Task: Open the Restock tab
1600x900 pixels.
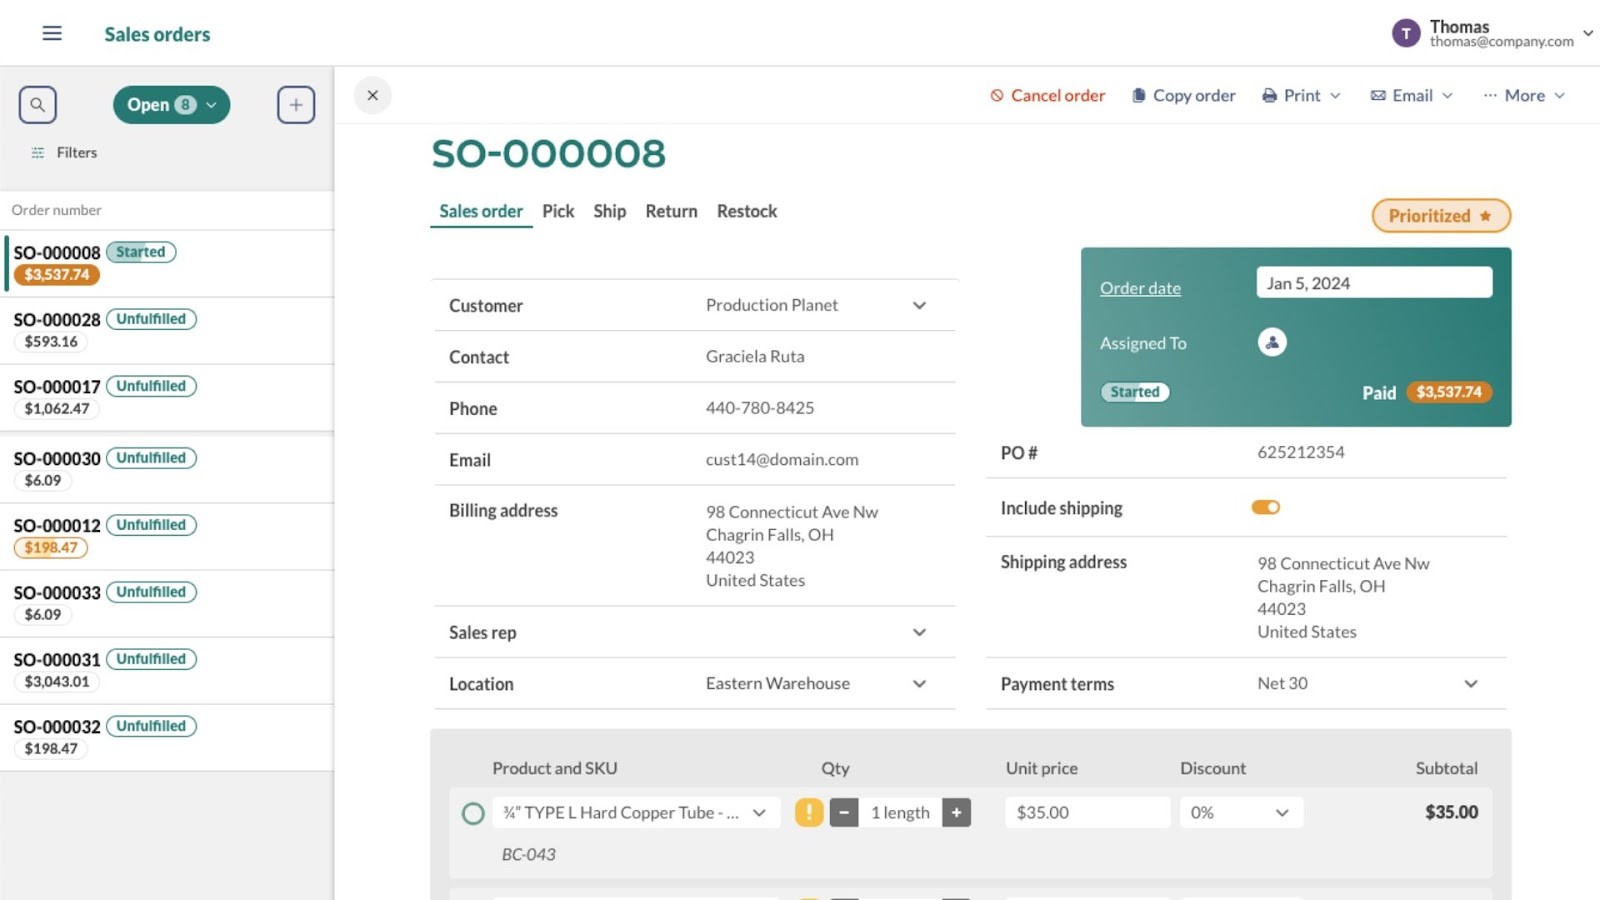Action: [746, 211]
